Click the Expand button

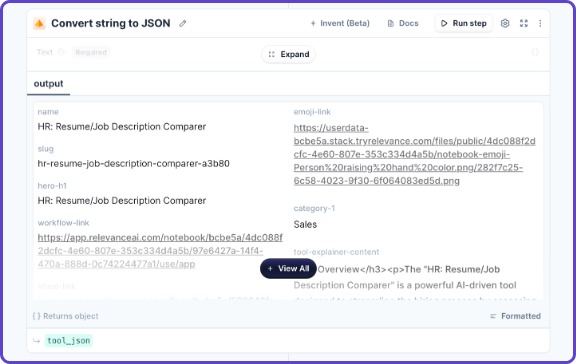tap(288, 54)
